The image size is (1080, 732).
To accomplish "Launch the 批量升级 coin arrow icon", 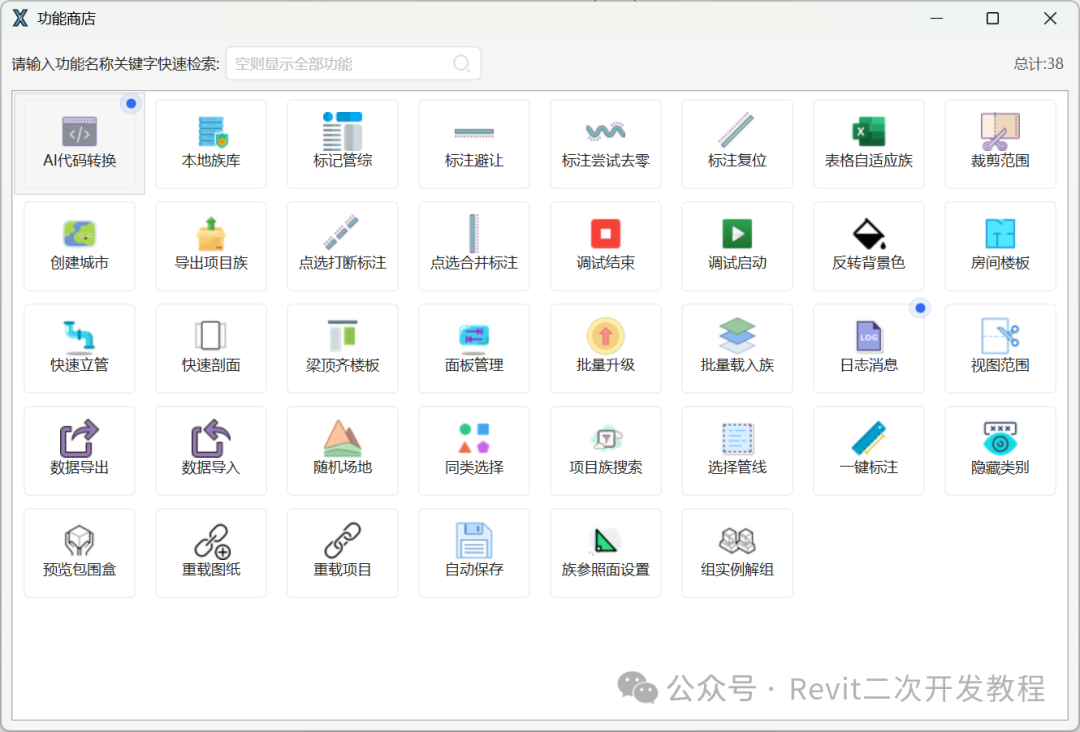I will click(x=605, y=336).
